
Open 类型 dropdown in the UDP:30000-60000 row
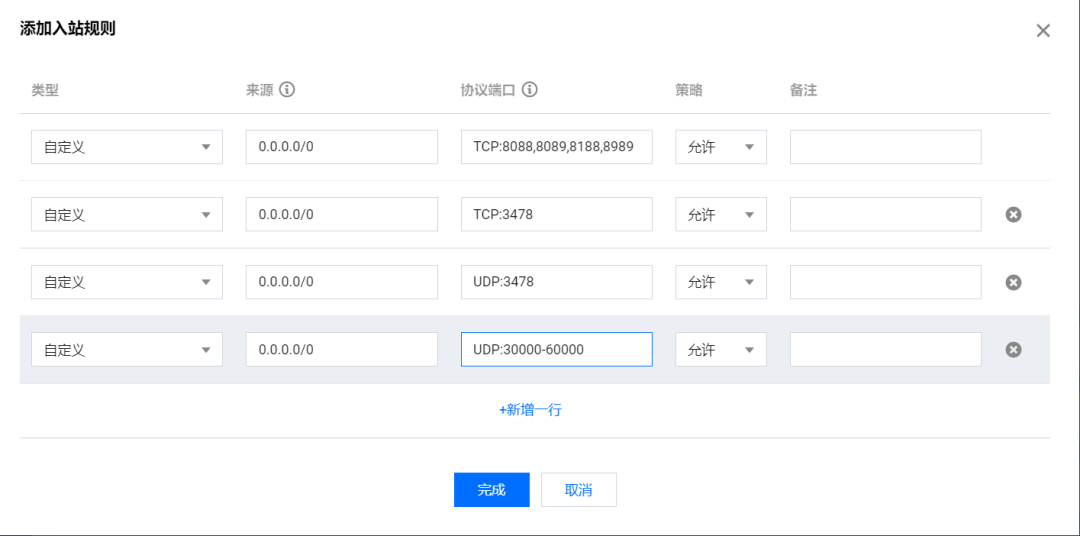click(127, 349)
